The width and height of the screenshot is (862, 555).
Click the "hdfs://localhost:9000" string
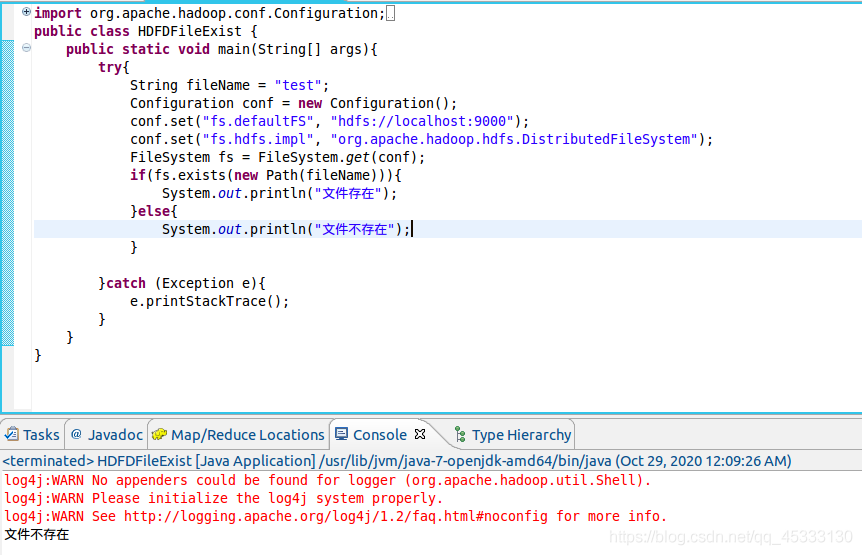coord(422,121)
